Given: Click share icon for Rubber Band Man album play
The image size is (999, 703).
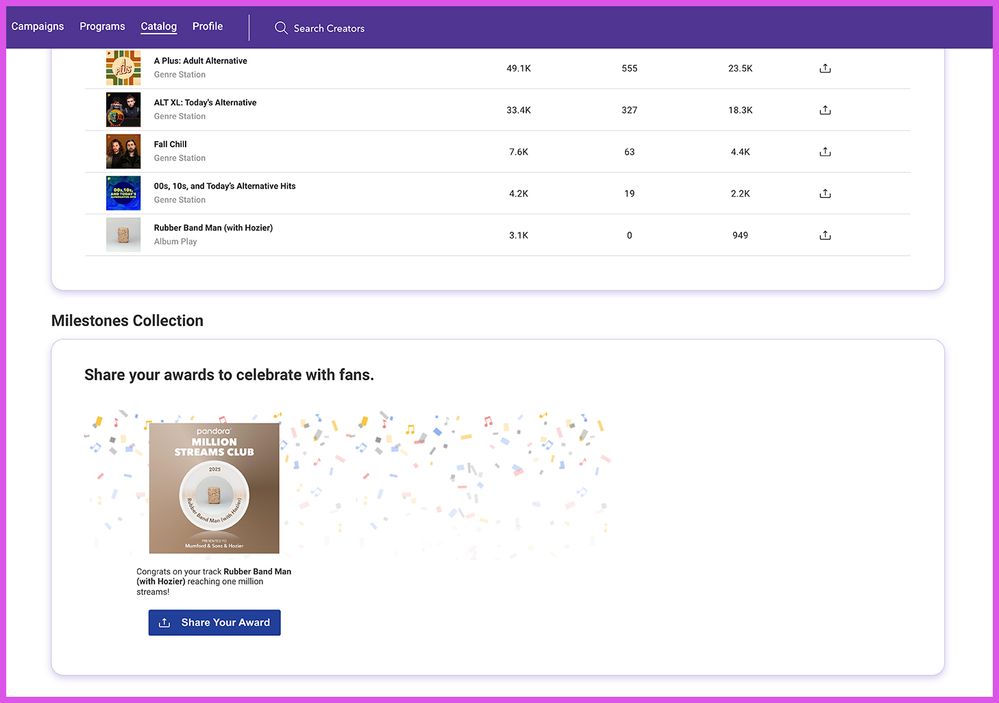Looking at the screenshot, I should point(825,235).
